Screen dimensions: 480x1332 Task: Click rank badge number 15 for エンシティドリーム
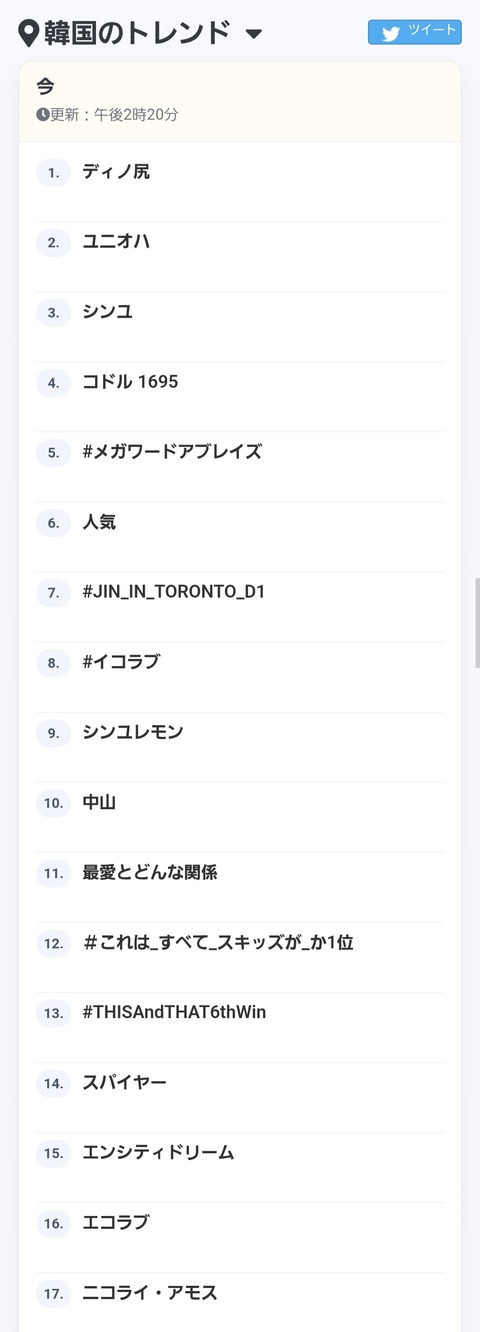[x=54, y=1153]
